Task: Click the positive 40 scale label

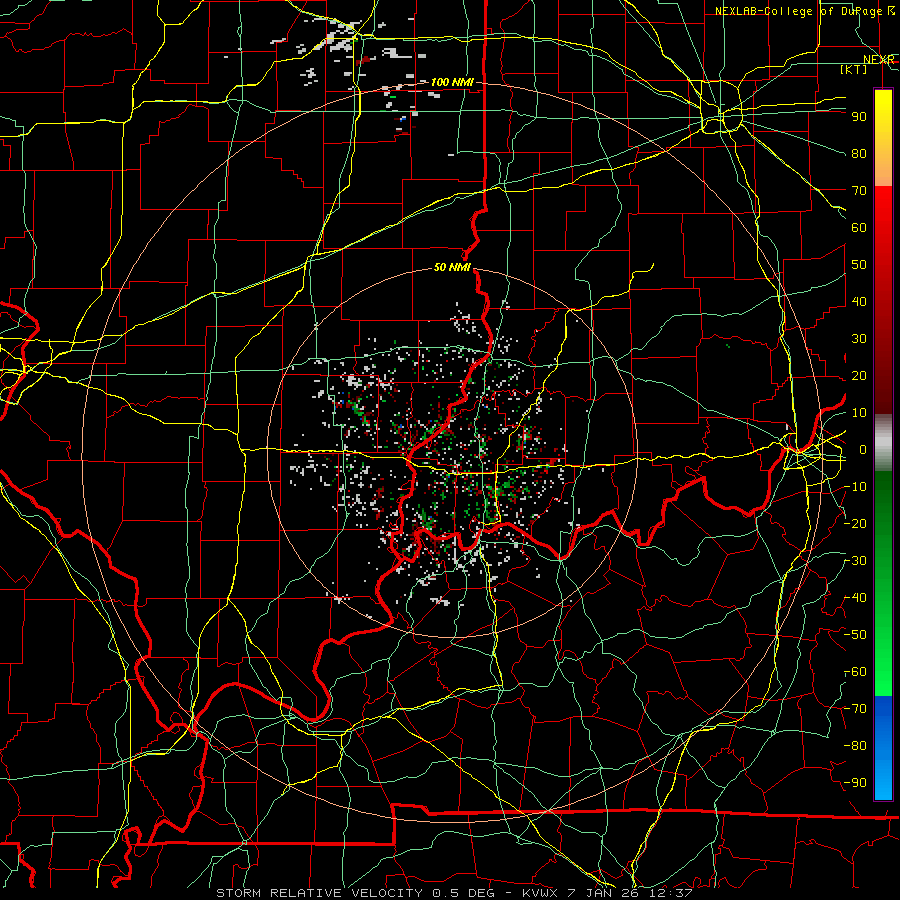Action: 859,301
